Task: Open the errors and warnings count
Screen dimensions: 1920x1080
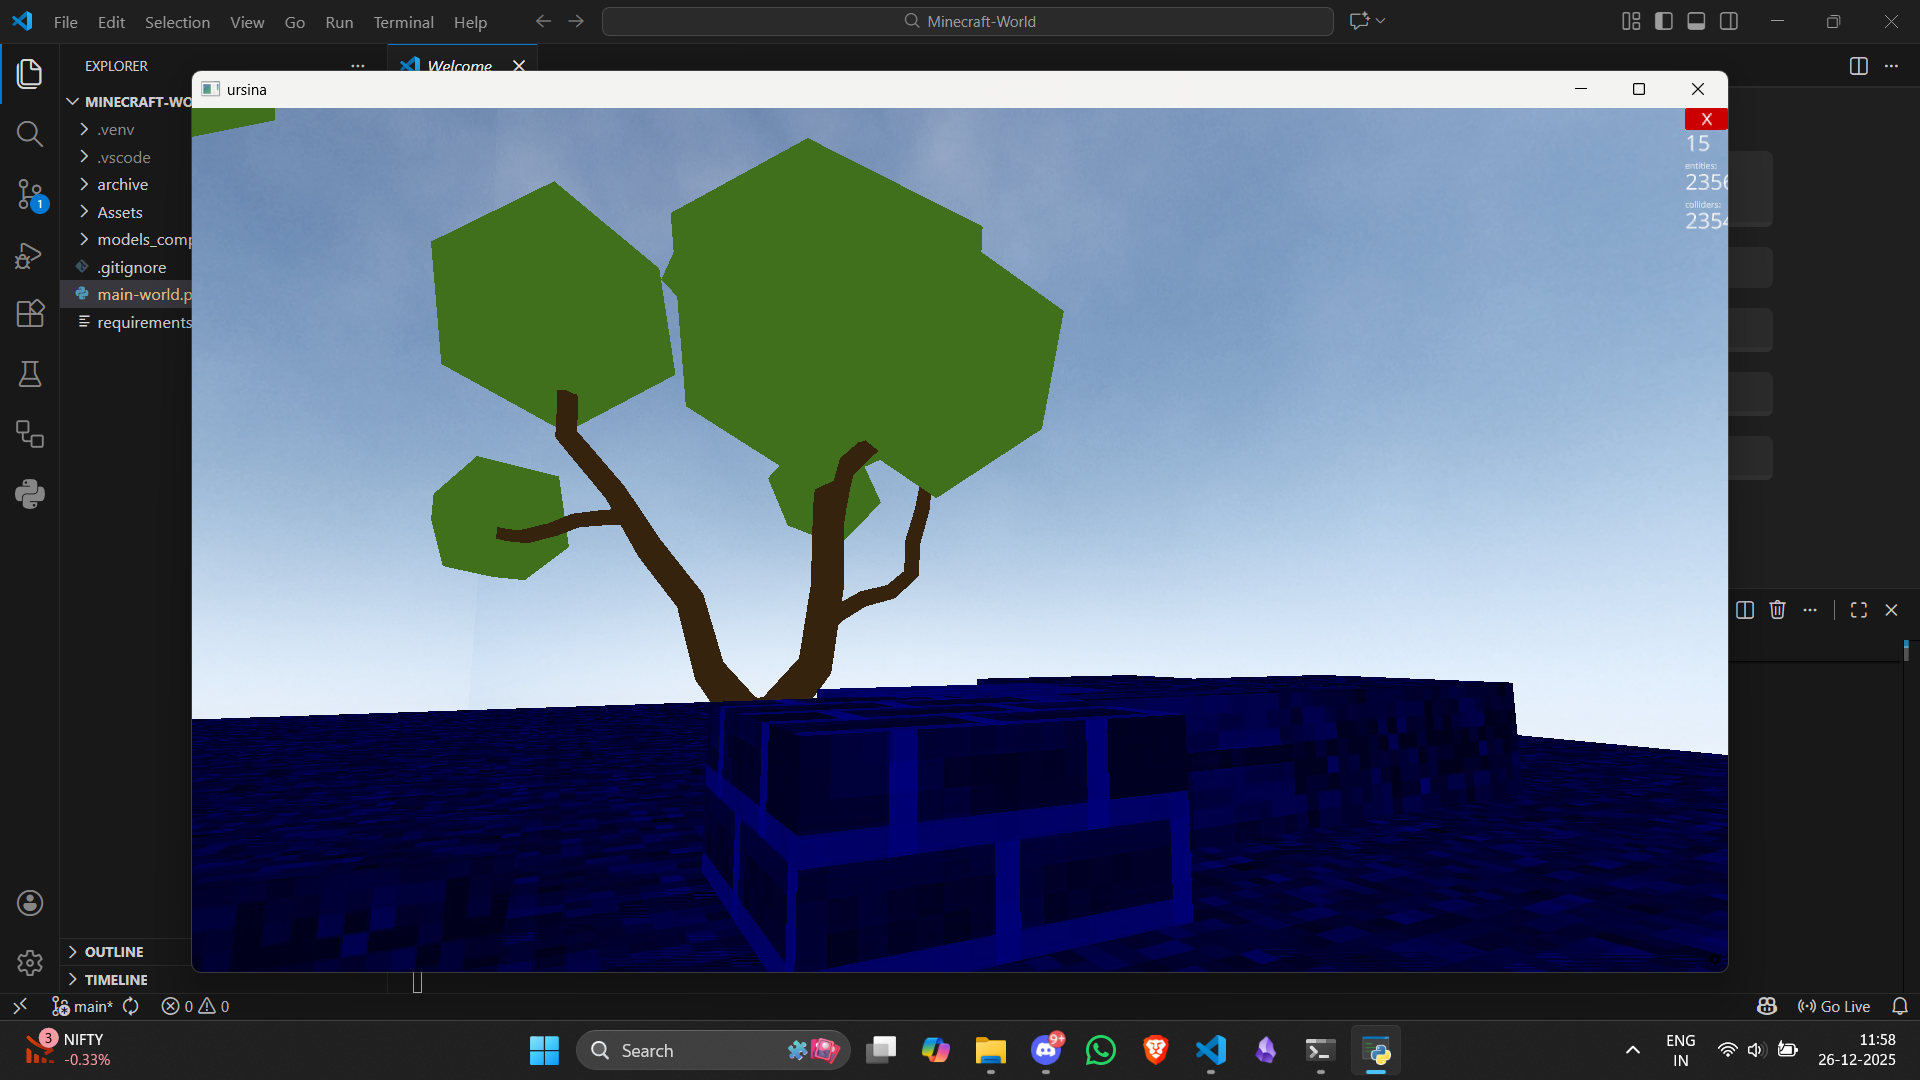Action: coord(195,1006)
